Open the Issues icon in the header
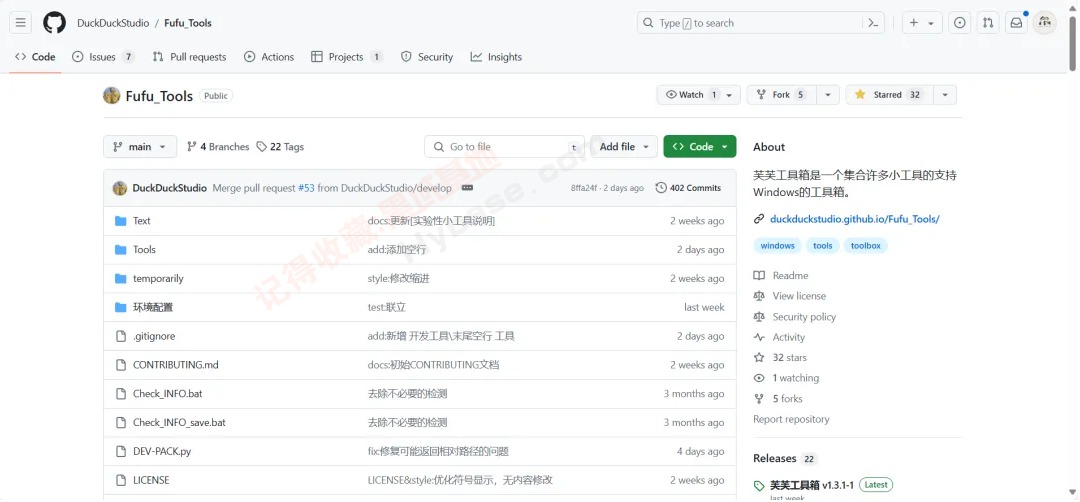 pos(959,23)
